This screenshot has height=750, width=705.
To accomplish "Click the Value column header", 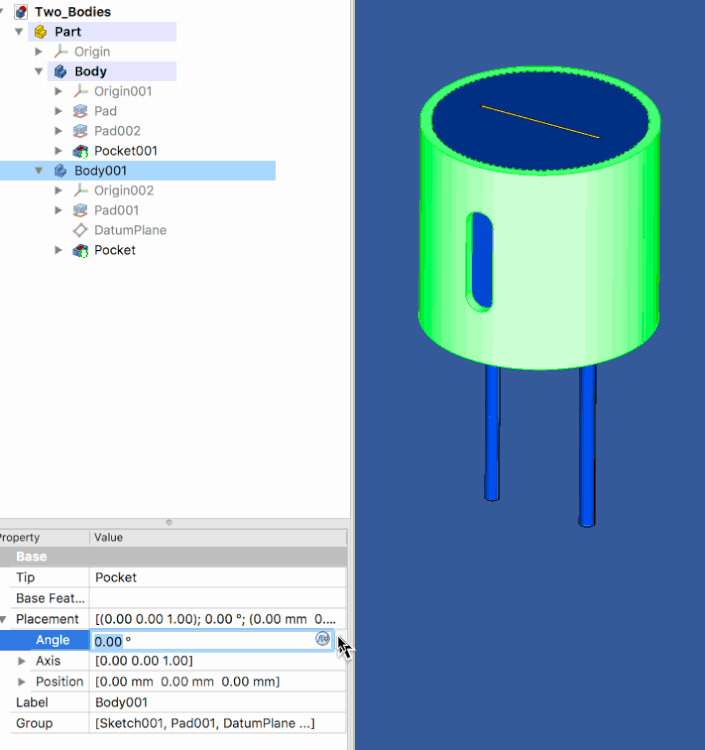I will [x=218, y=538].
